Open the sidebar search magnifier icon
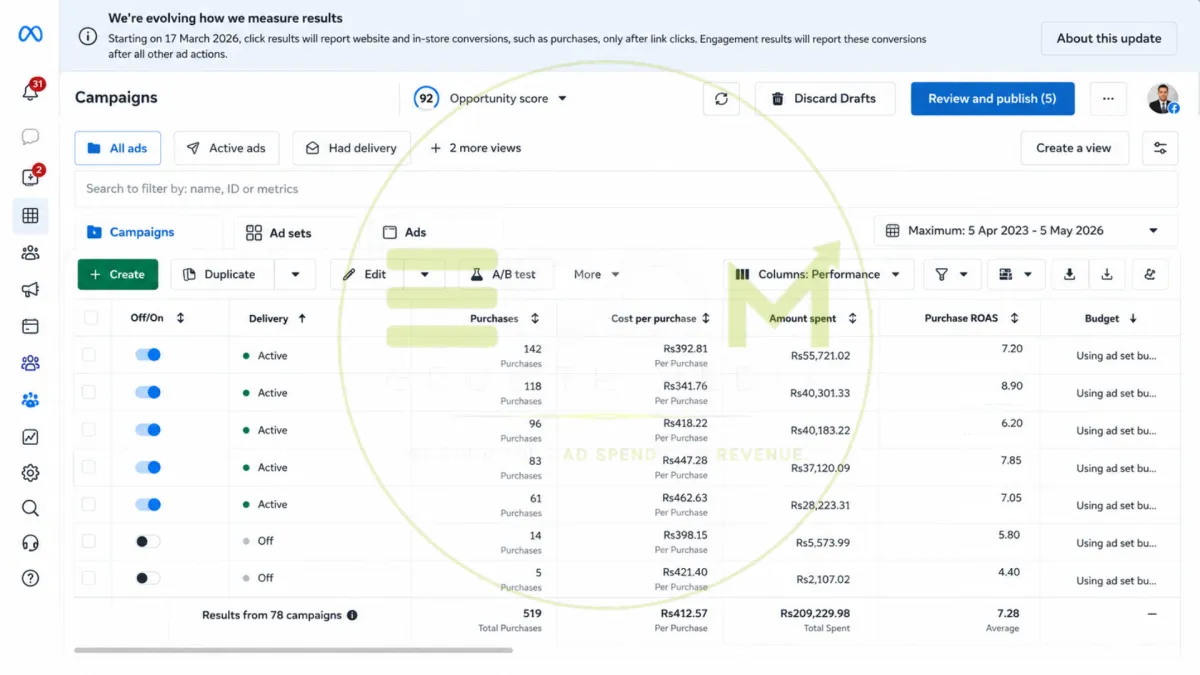Image resolution: width=1200 pixels, height=675 pixels. click(x=30, y=508)
